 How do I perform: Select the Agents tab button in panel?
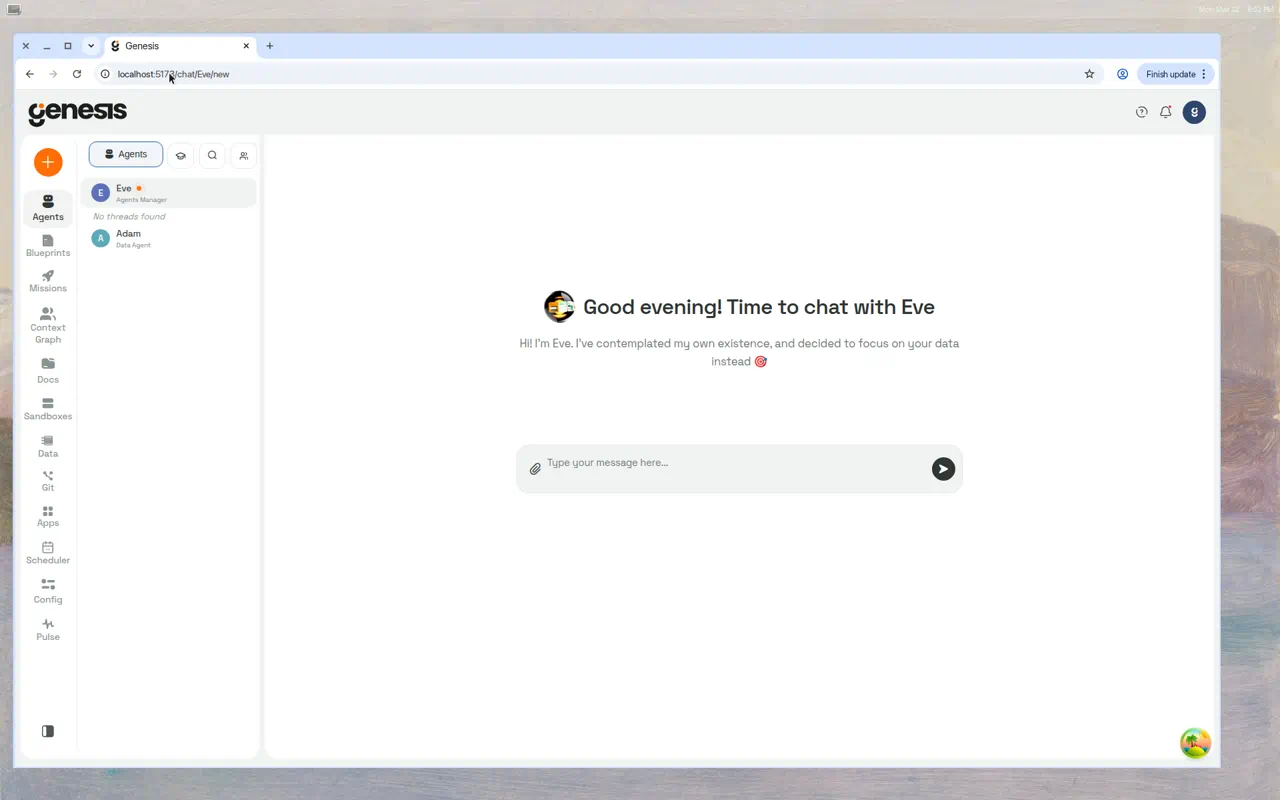click(x=126, y=154)
